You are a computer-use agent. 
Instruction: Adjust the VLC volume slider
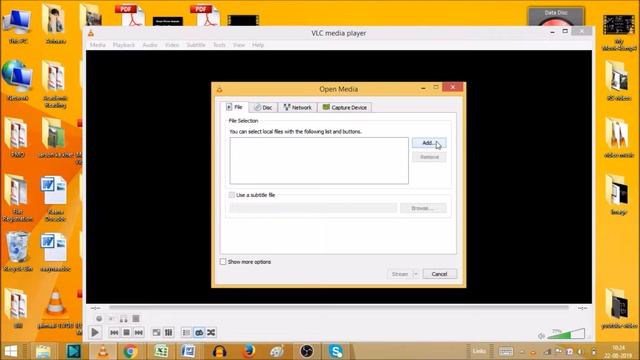click(x=566, y=334)
